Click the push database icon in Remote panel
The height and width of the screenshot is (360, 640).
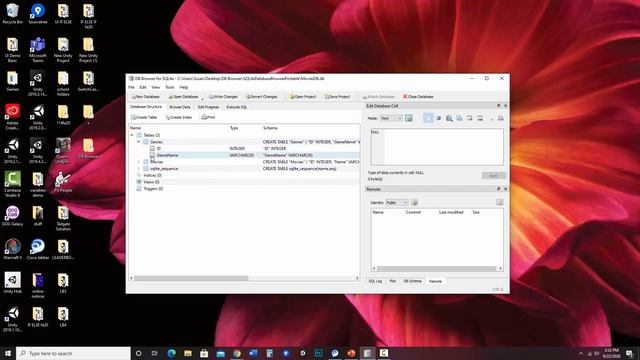500,202
